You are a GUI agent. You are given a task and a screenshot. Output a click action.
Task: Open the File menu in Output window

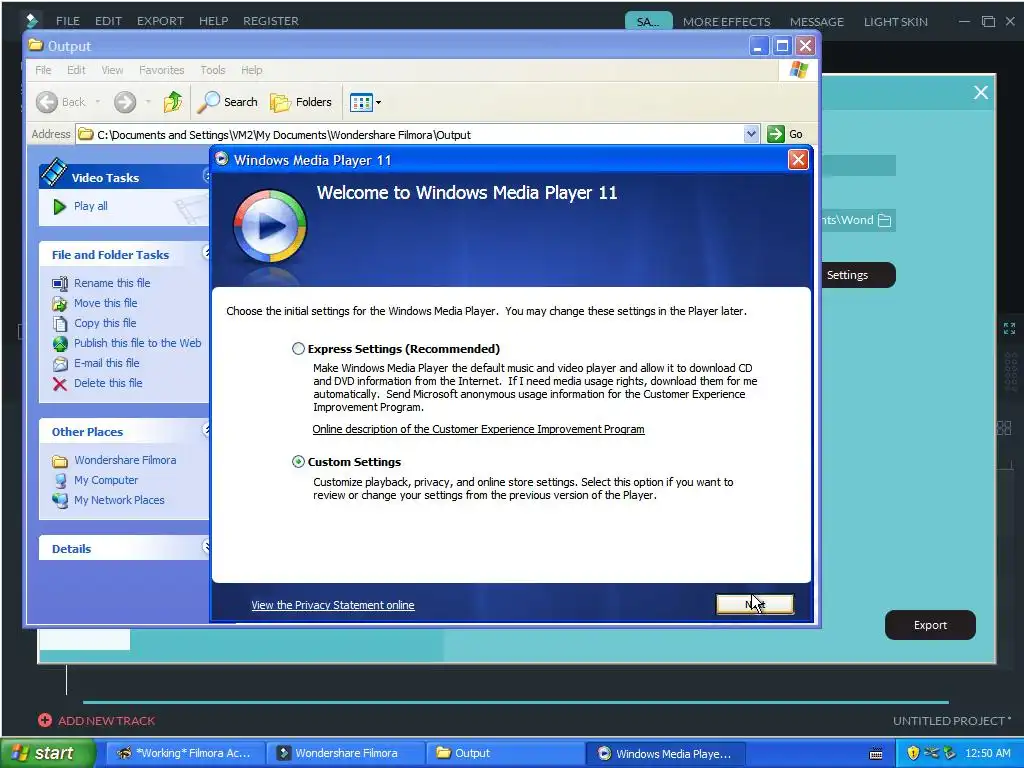43,70
